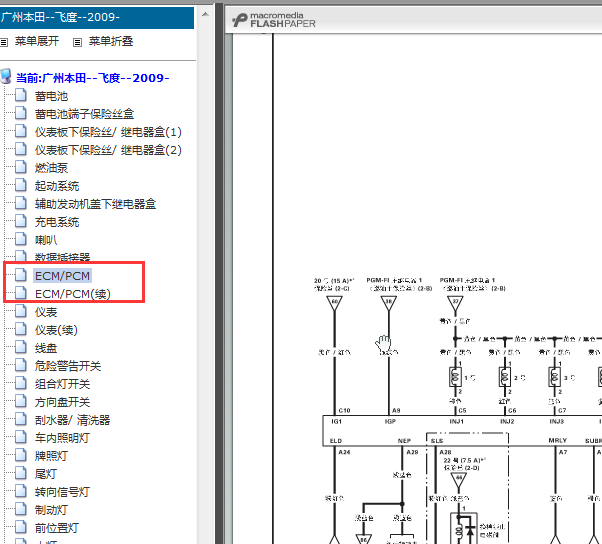This screenshot has height=544, width=602.
Task: Select the root node 当前:广州本田--飞度--2009-
Action: pyautogui.click(x=93, y=78)
